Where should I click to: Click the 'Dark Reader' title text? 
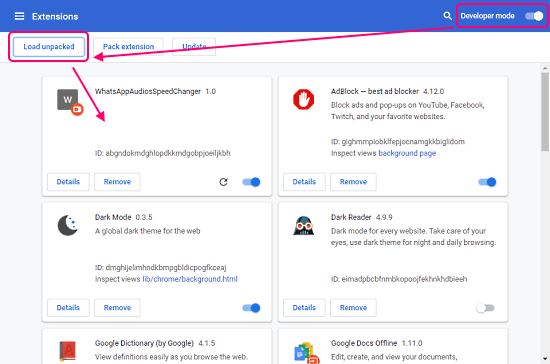coord(351,217)
